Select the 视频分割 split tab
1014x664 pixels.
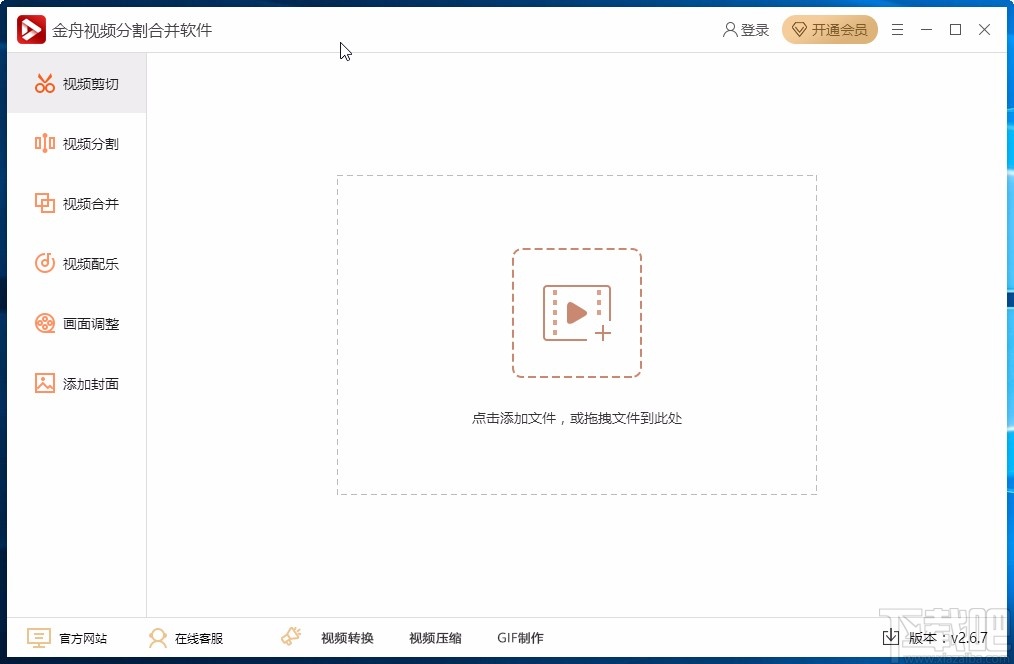coord(77,144)
